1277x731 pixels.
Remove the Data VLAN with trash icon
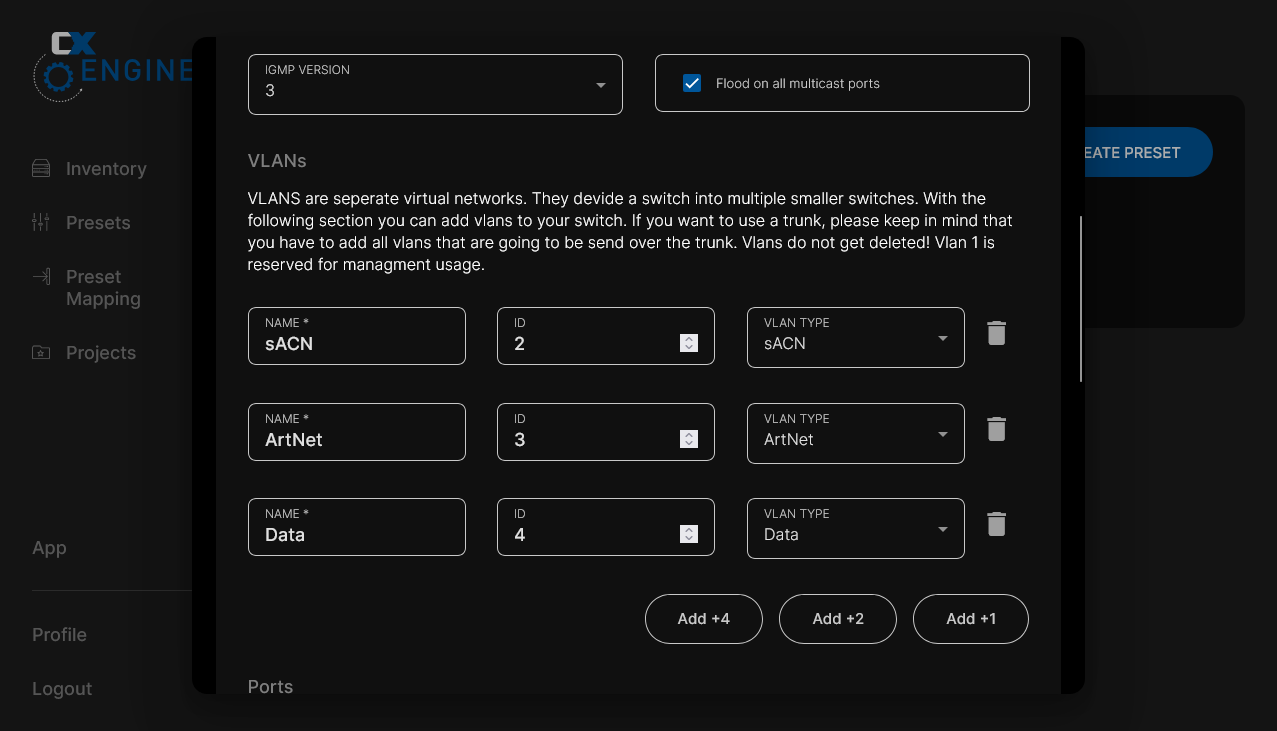point(996,525)
